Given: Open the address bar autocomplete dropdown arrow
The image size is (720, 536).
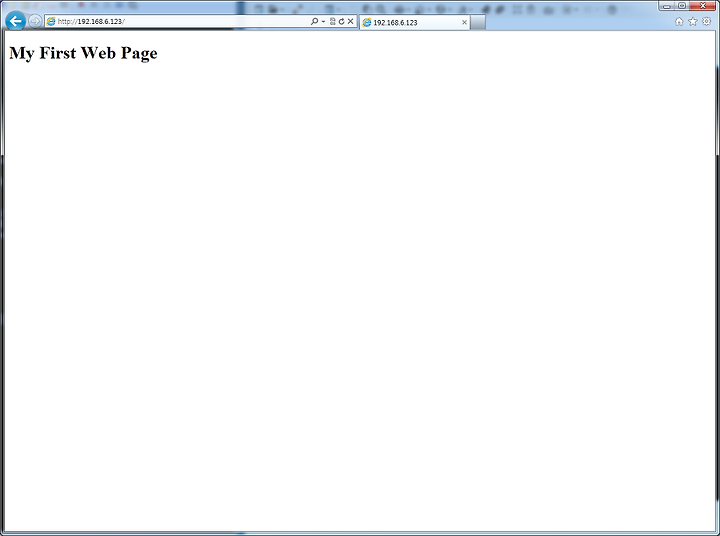Looking at the screenshot, I should click(x=323, y=21).
